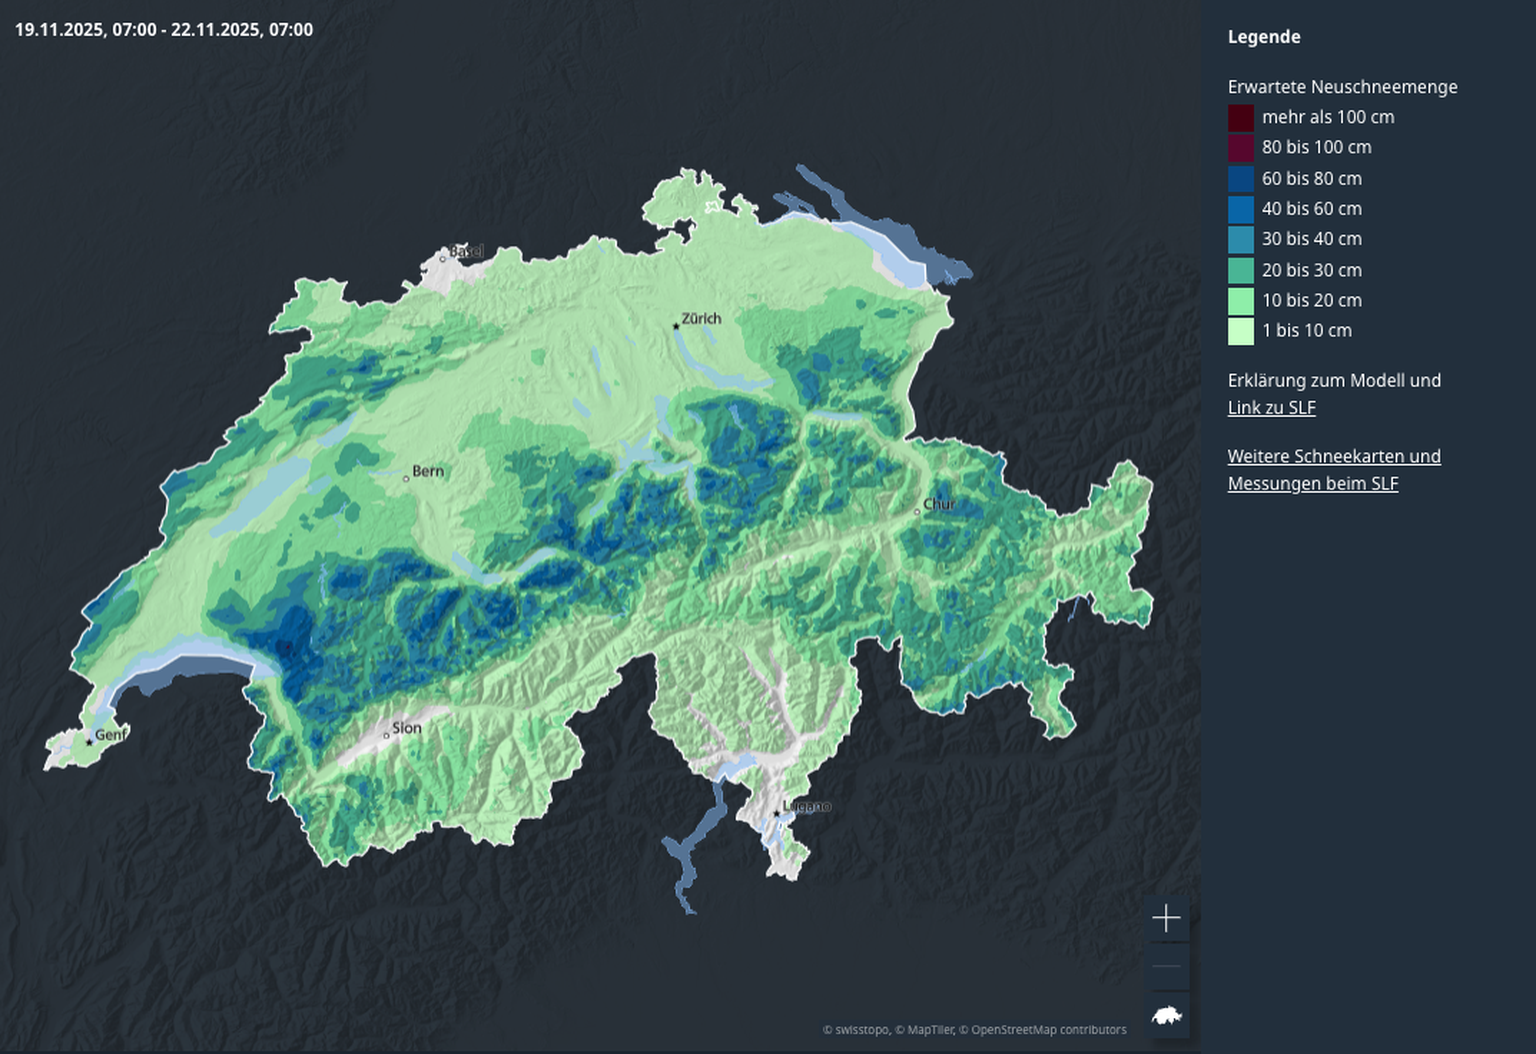
Task: Zoom out with the minus button
Action: coord(1166,967)
